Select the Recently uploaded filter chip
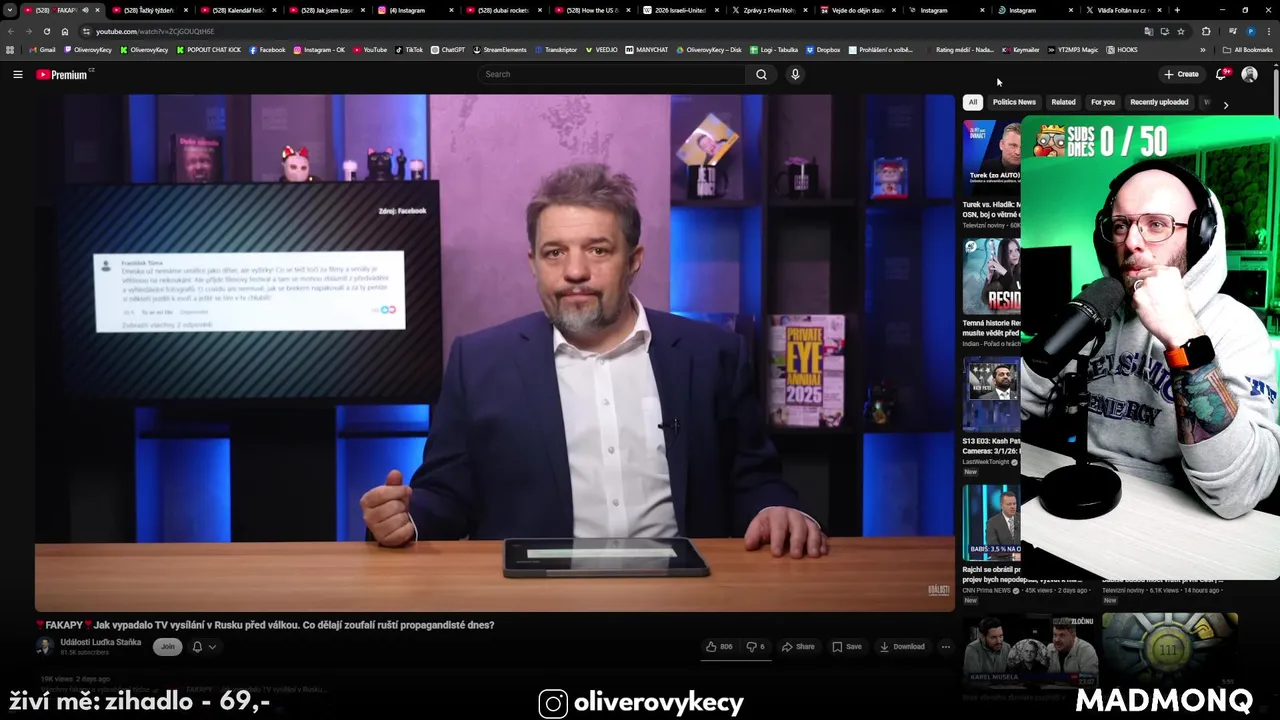The image size is (1280, 720). click(x=1159, y=102)
